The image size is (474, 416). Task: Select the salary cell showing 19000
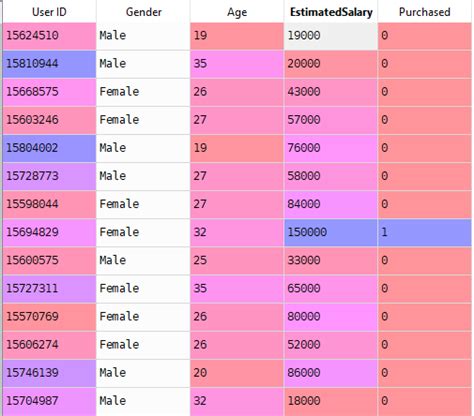point(331,36)
